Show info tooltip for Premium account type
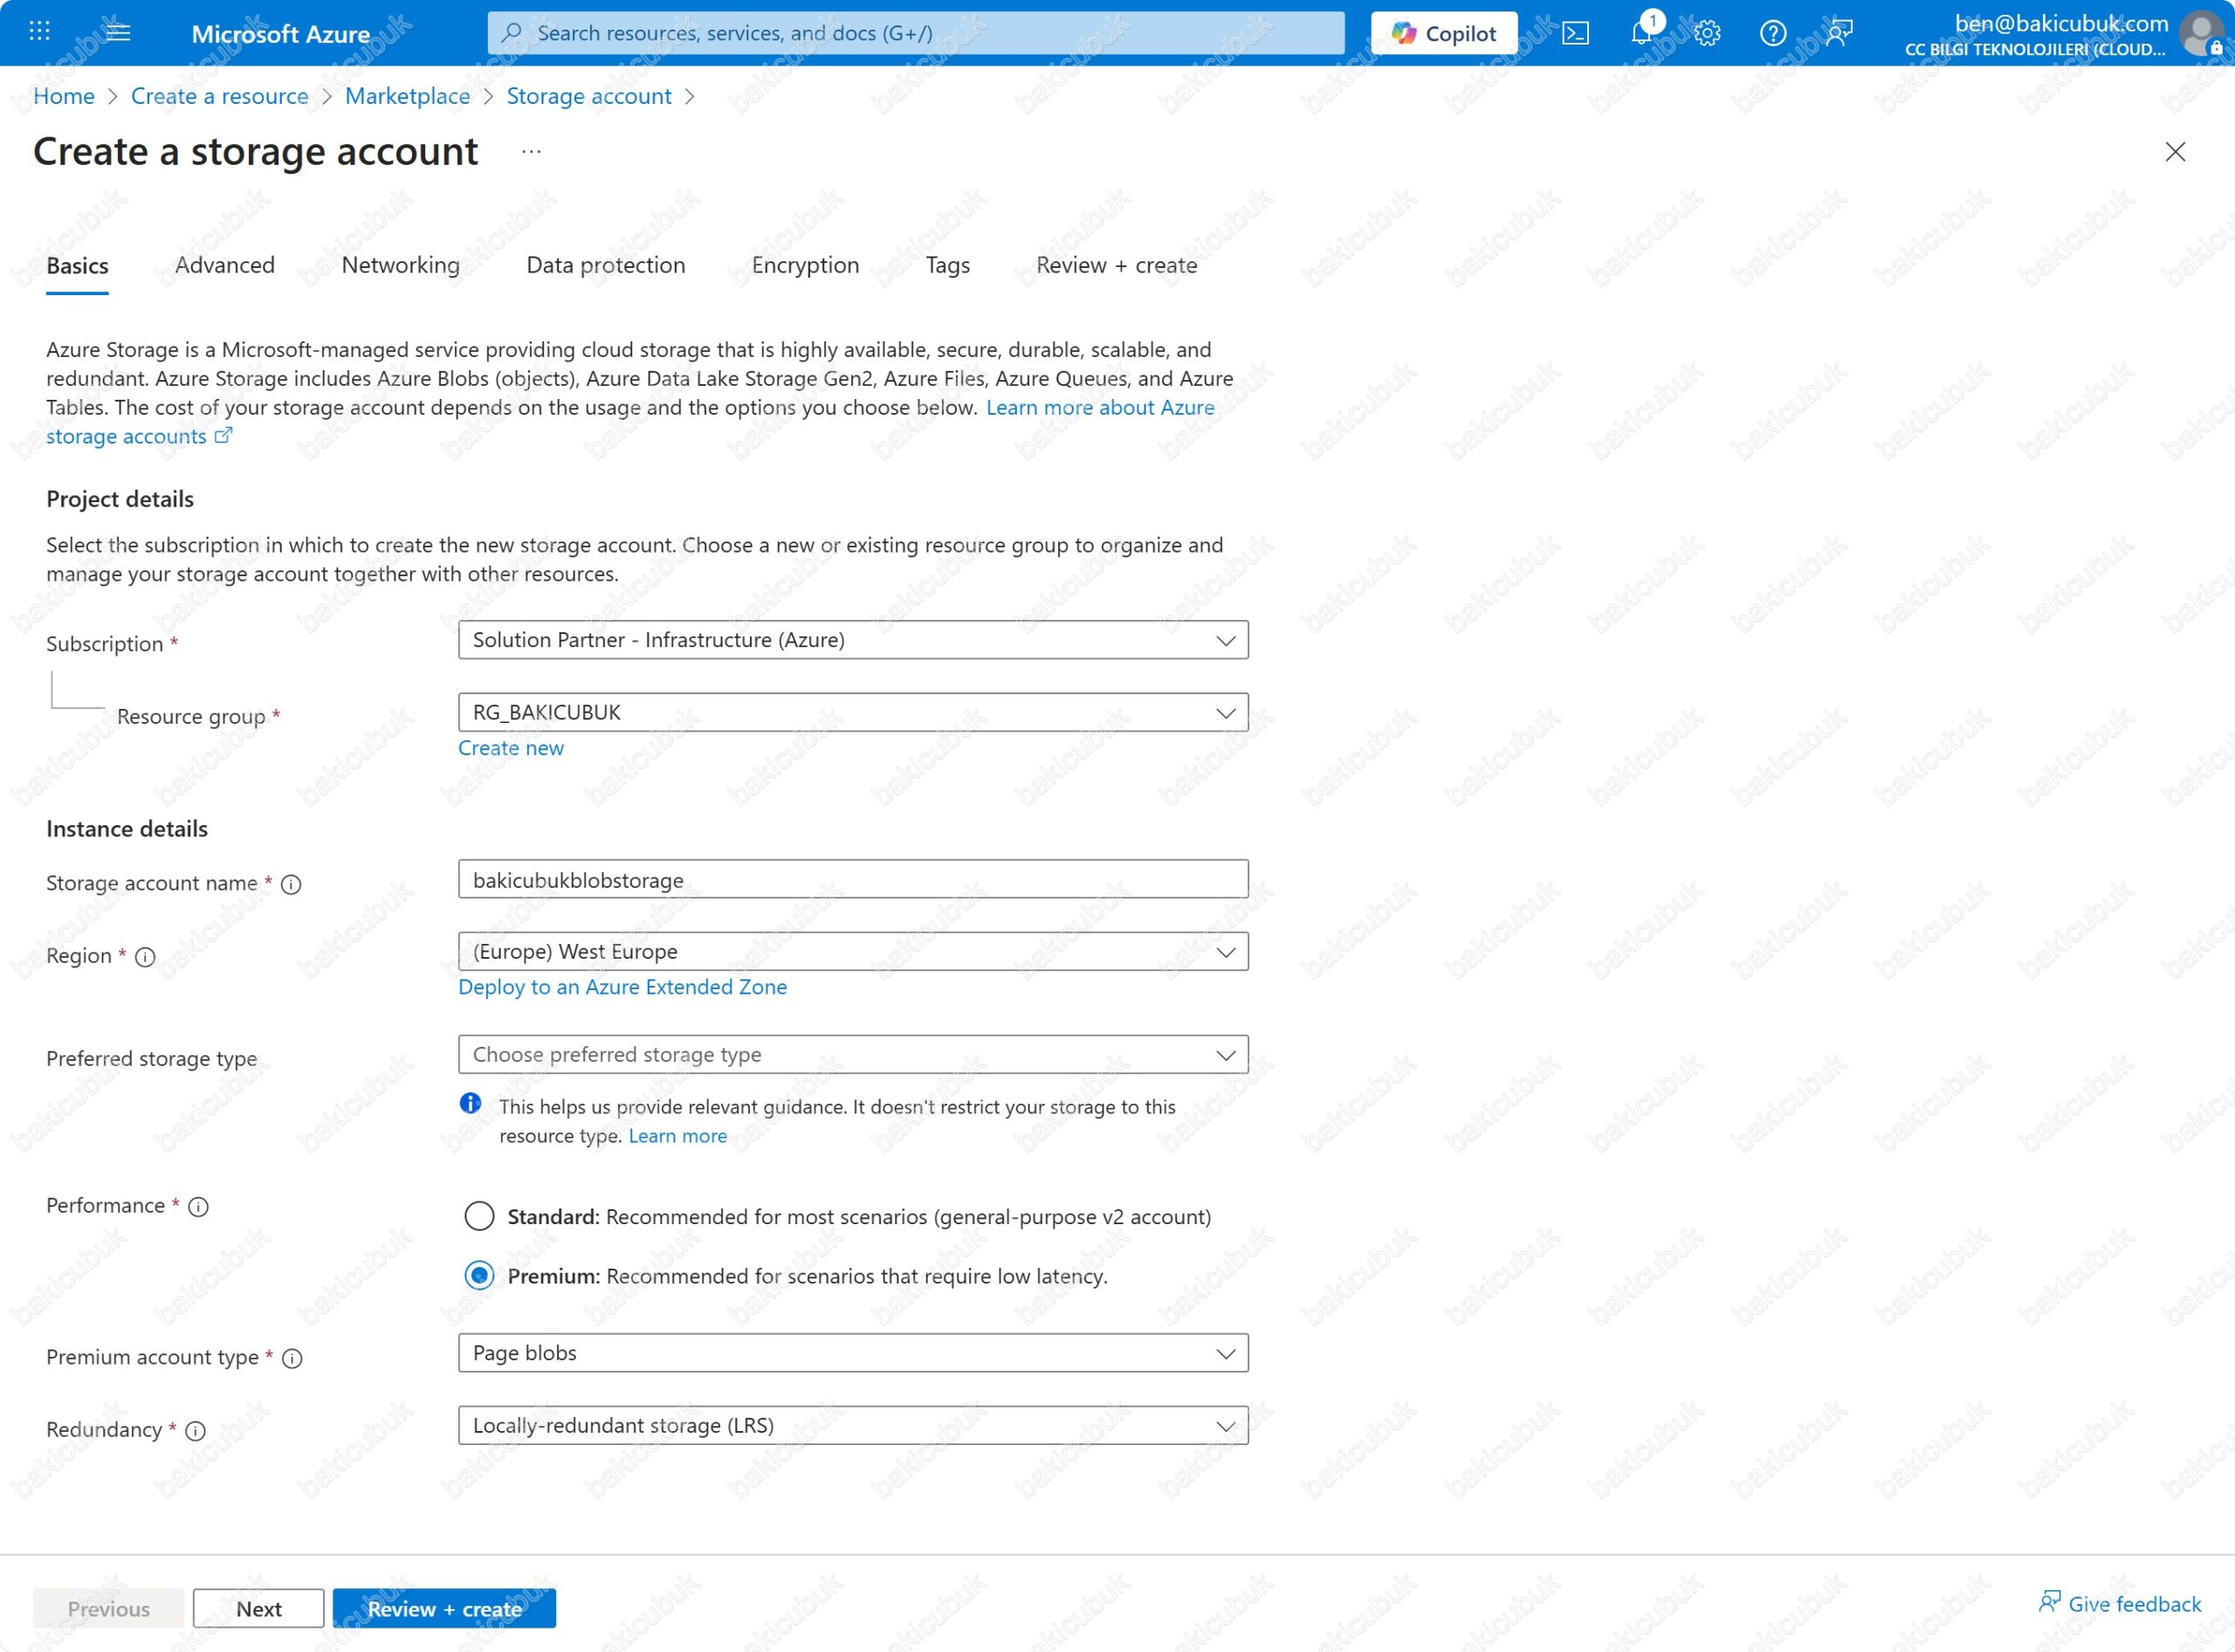The image size is (2235, 1652). tap(292, 1358)
